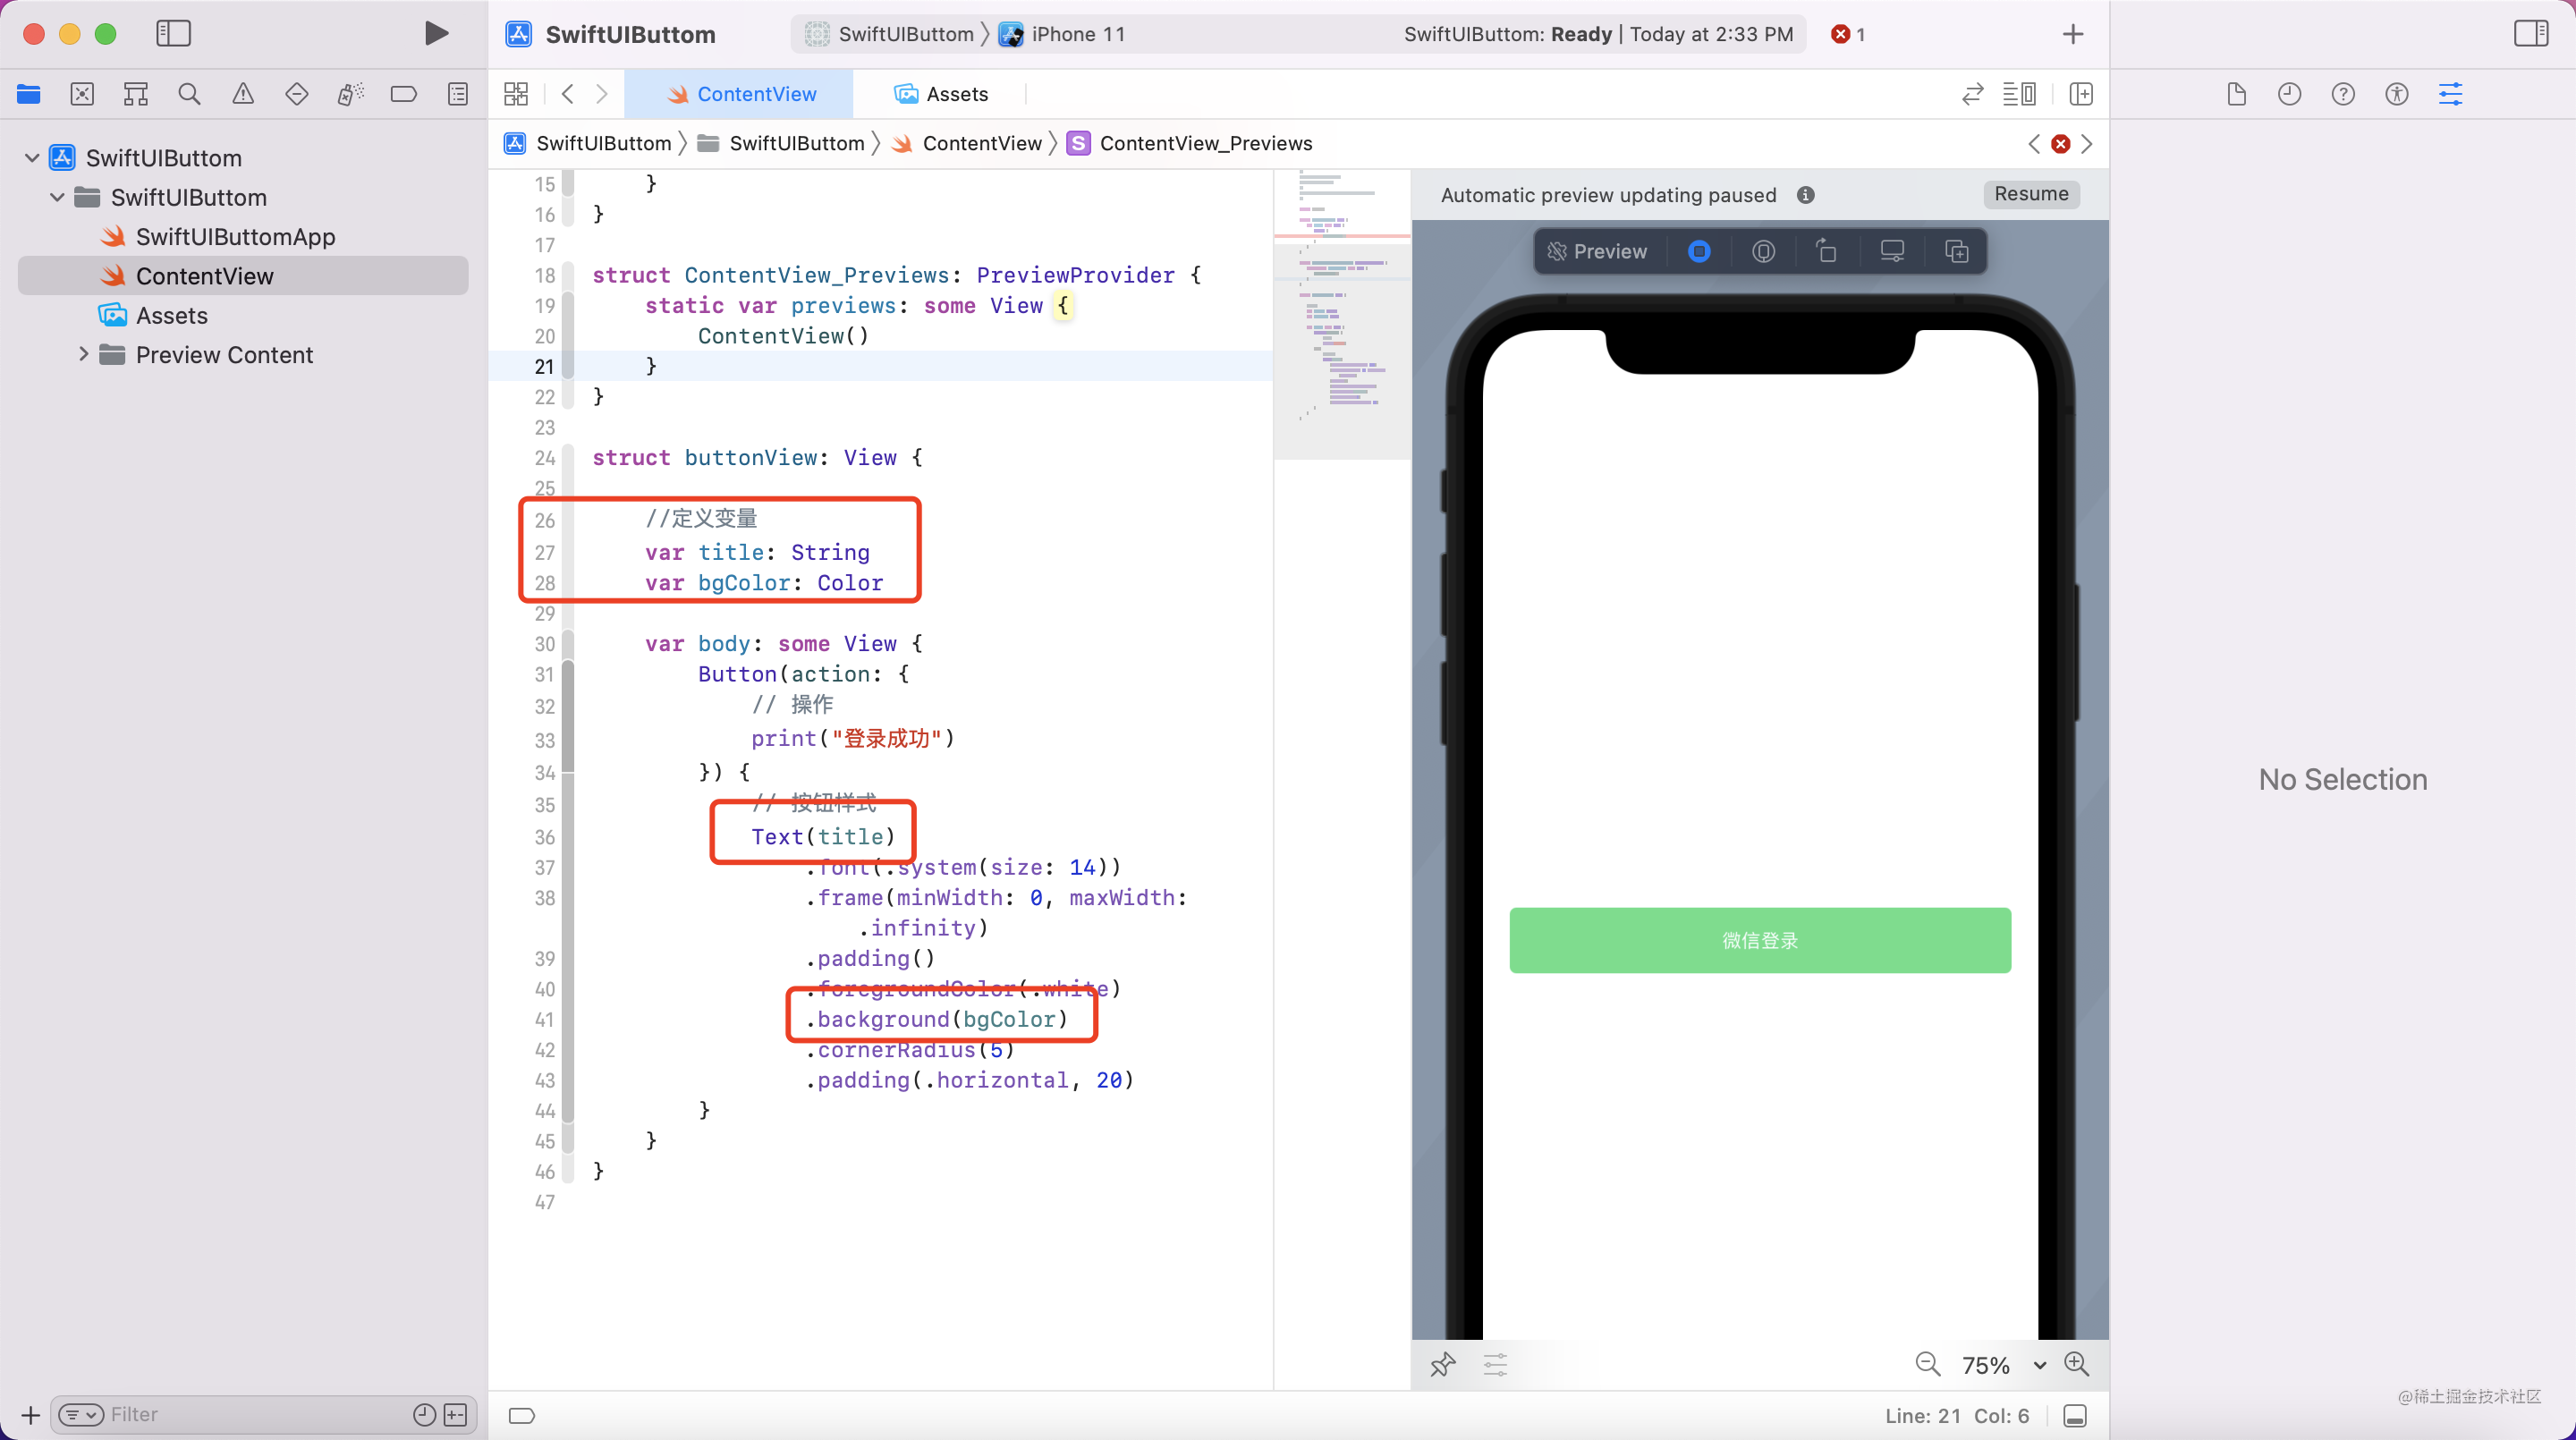Image resolution: width=2576 pixels, height=1440 pixels.
Task: Open the Find navigator (magnifying glass)
Action: click(x=189, y=93)
